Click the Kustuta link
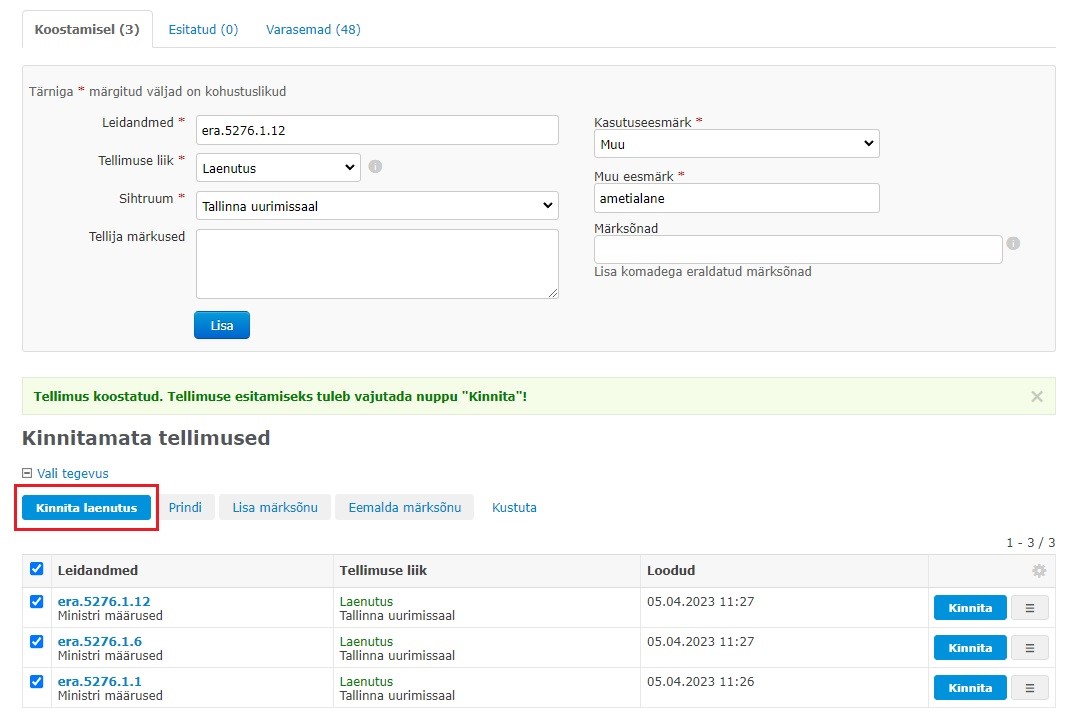1068x722 pixels. pyautogui.click(x=514, y=508)
